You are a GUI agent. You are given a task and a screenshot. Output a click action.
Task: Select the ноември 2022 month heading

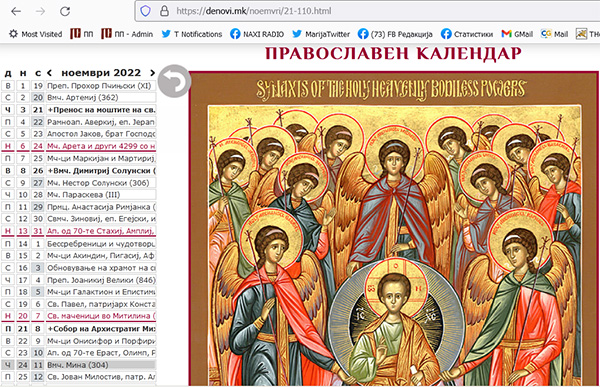click(101, 72)
